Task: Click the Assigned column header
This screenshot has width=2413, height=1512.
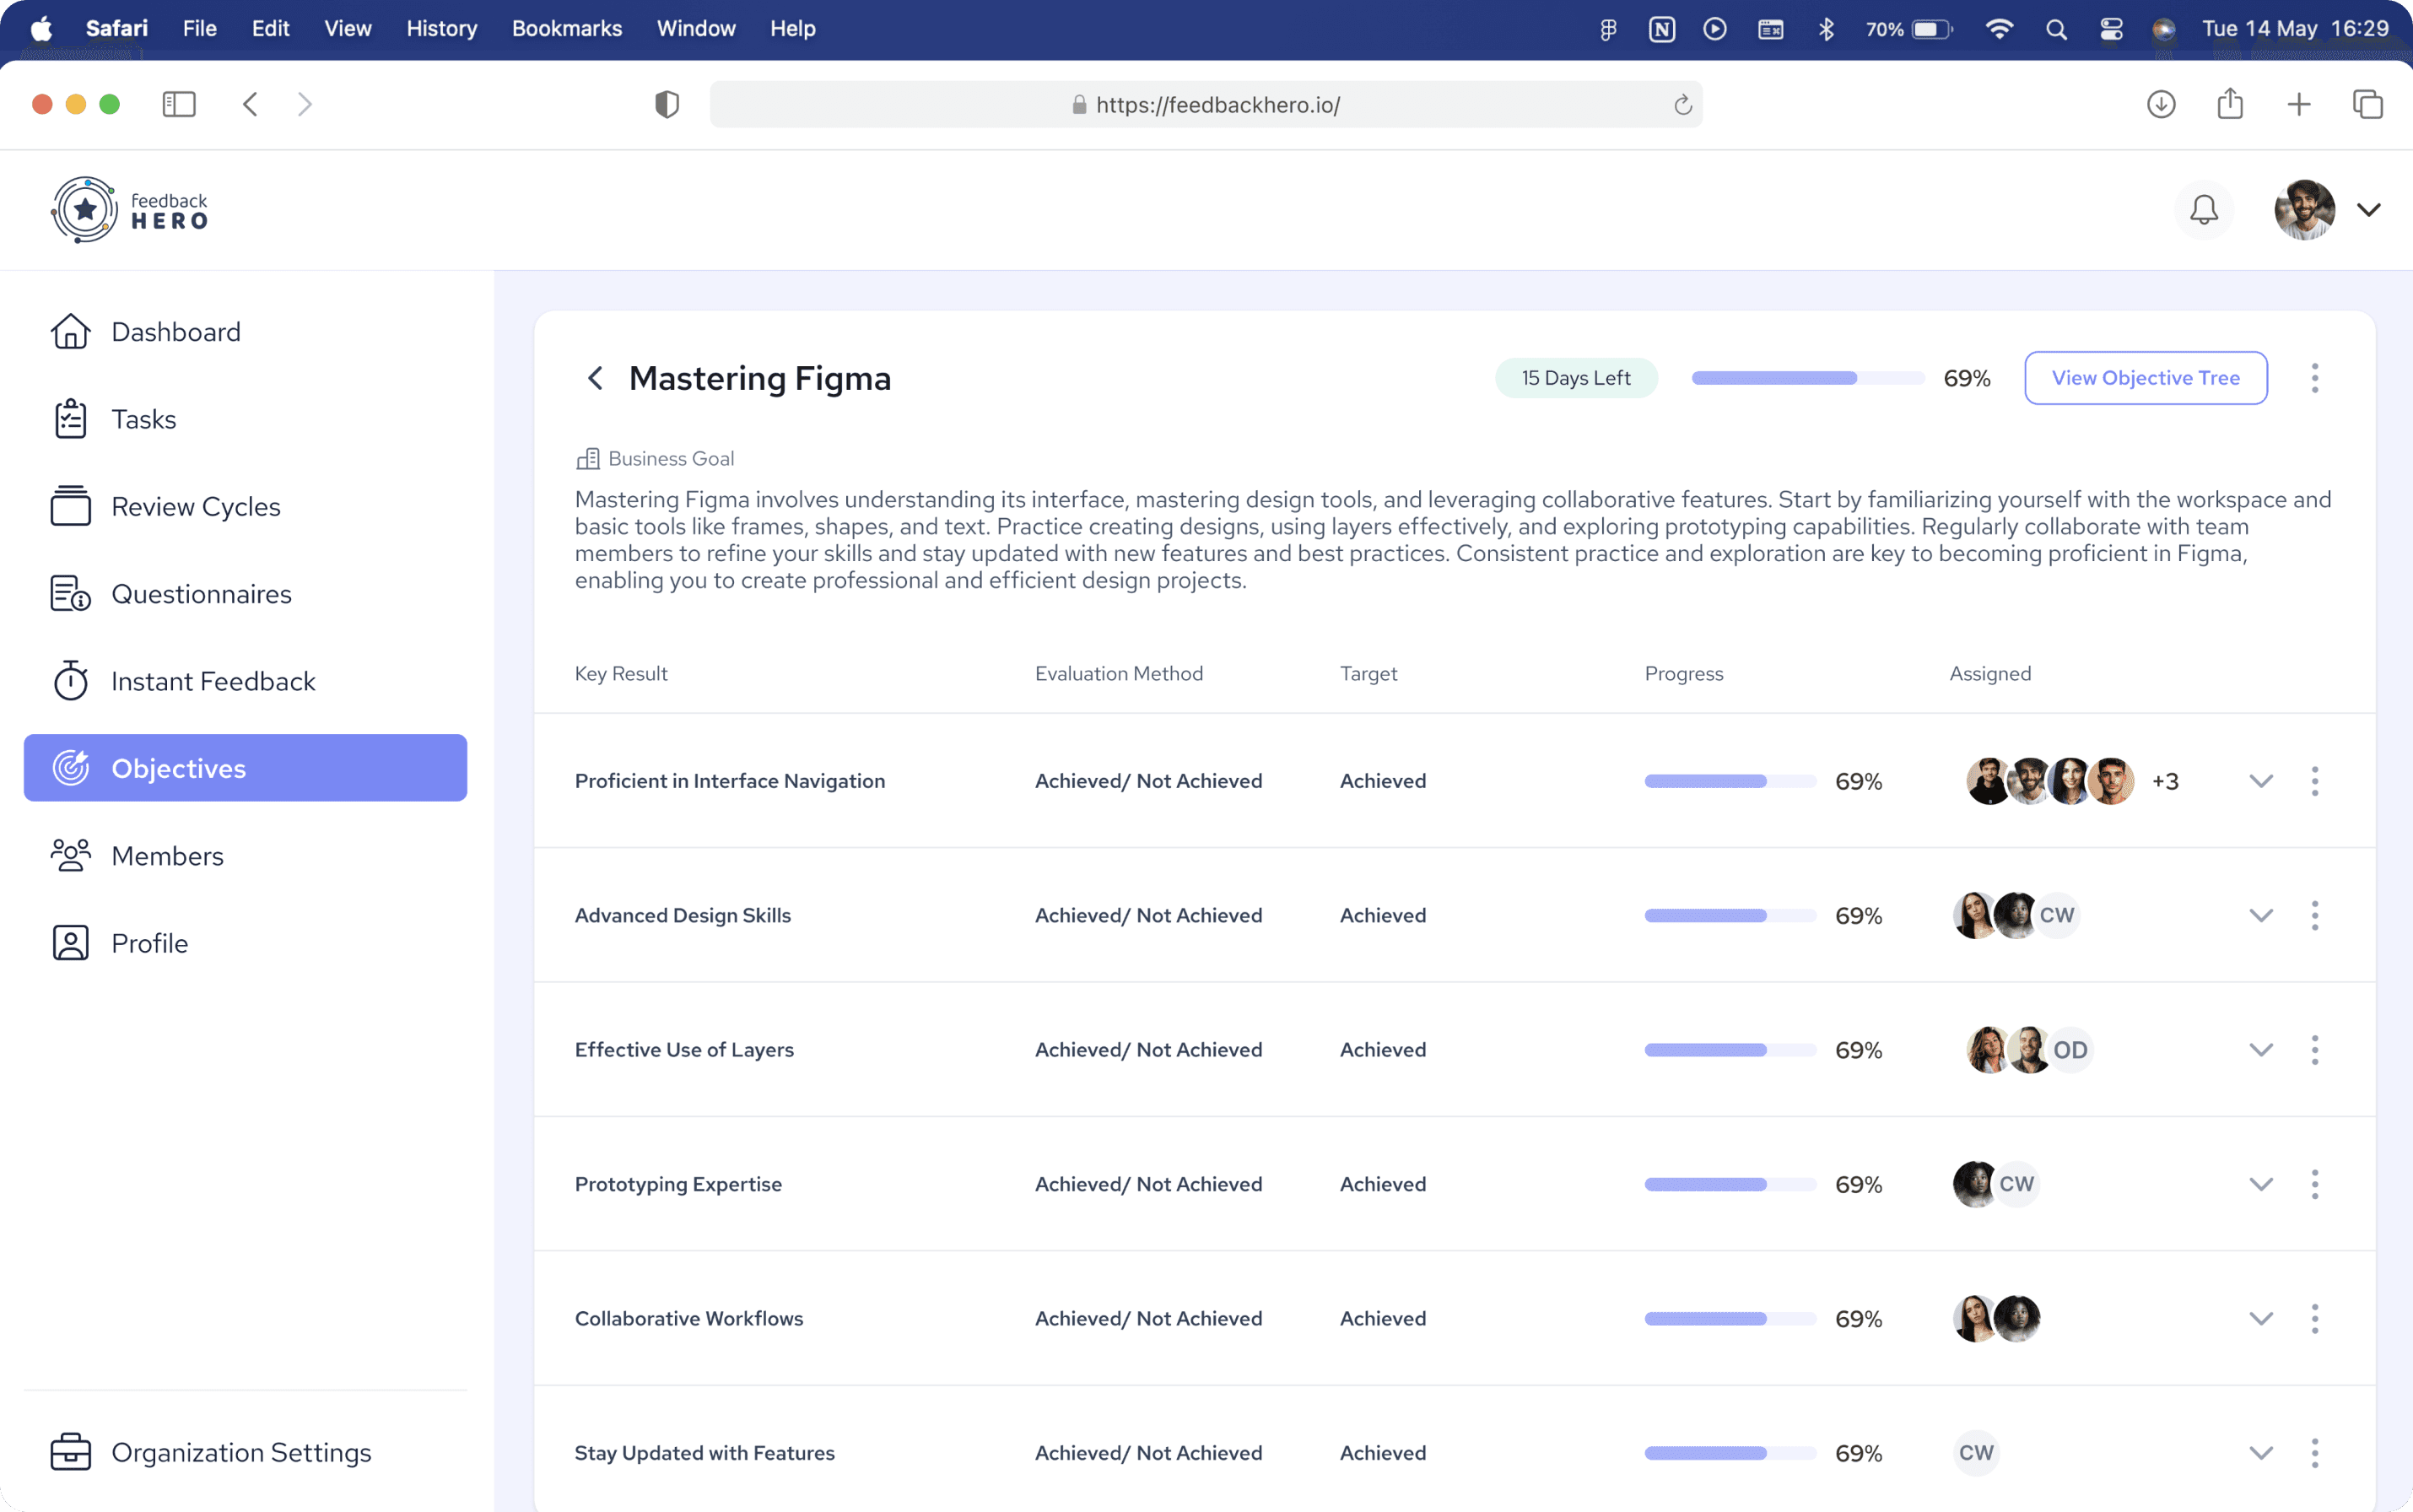Action: pyautogui.click(x=1990, y=674)
